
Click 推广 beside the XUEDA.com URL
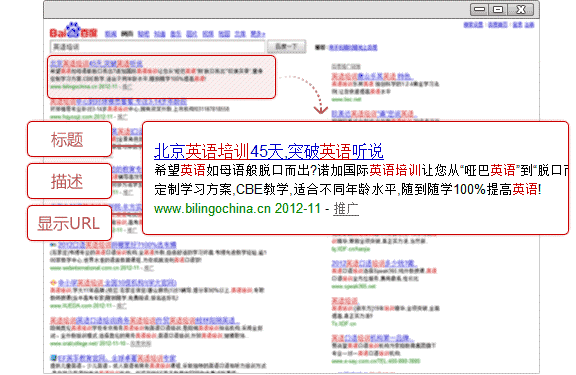pyautogui.click(x=121, y=306)
